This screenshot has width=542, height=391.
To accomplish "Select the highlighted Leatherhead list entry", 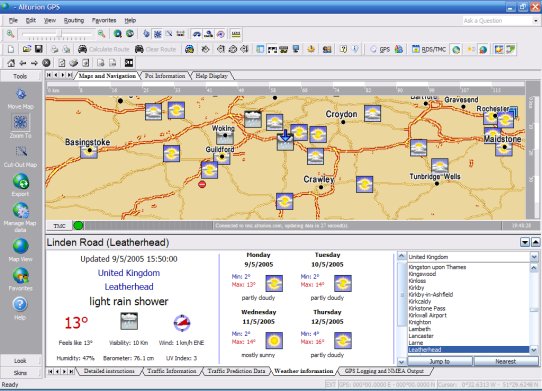I will tap(468, 350).
